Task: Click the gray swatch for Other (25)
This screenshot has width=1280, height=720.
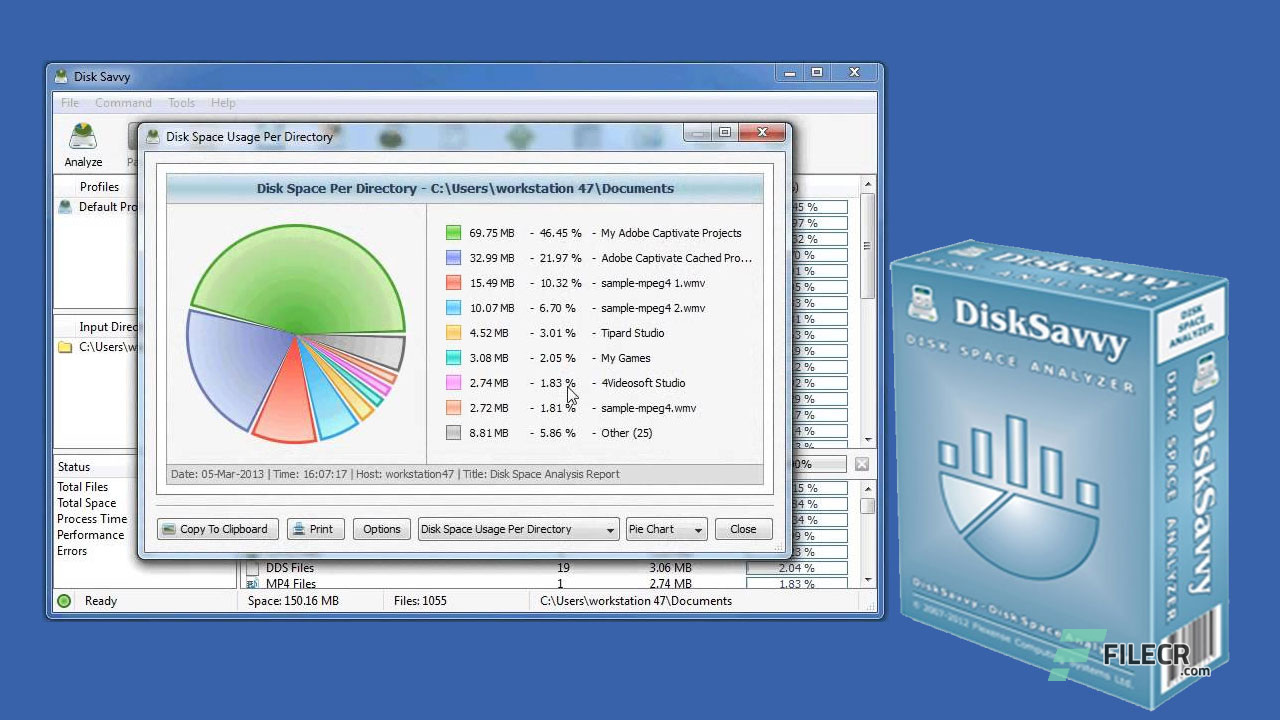Action: point(453,433)
